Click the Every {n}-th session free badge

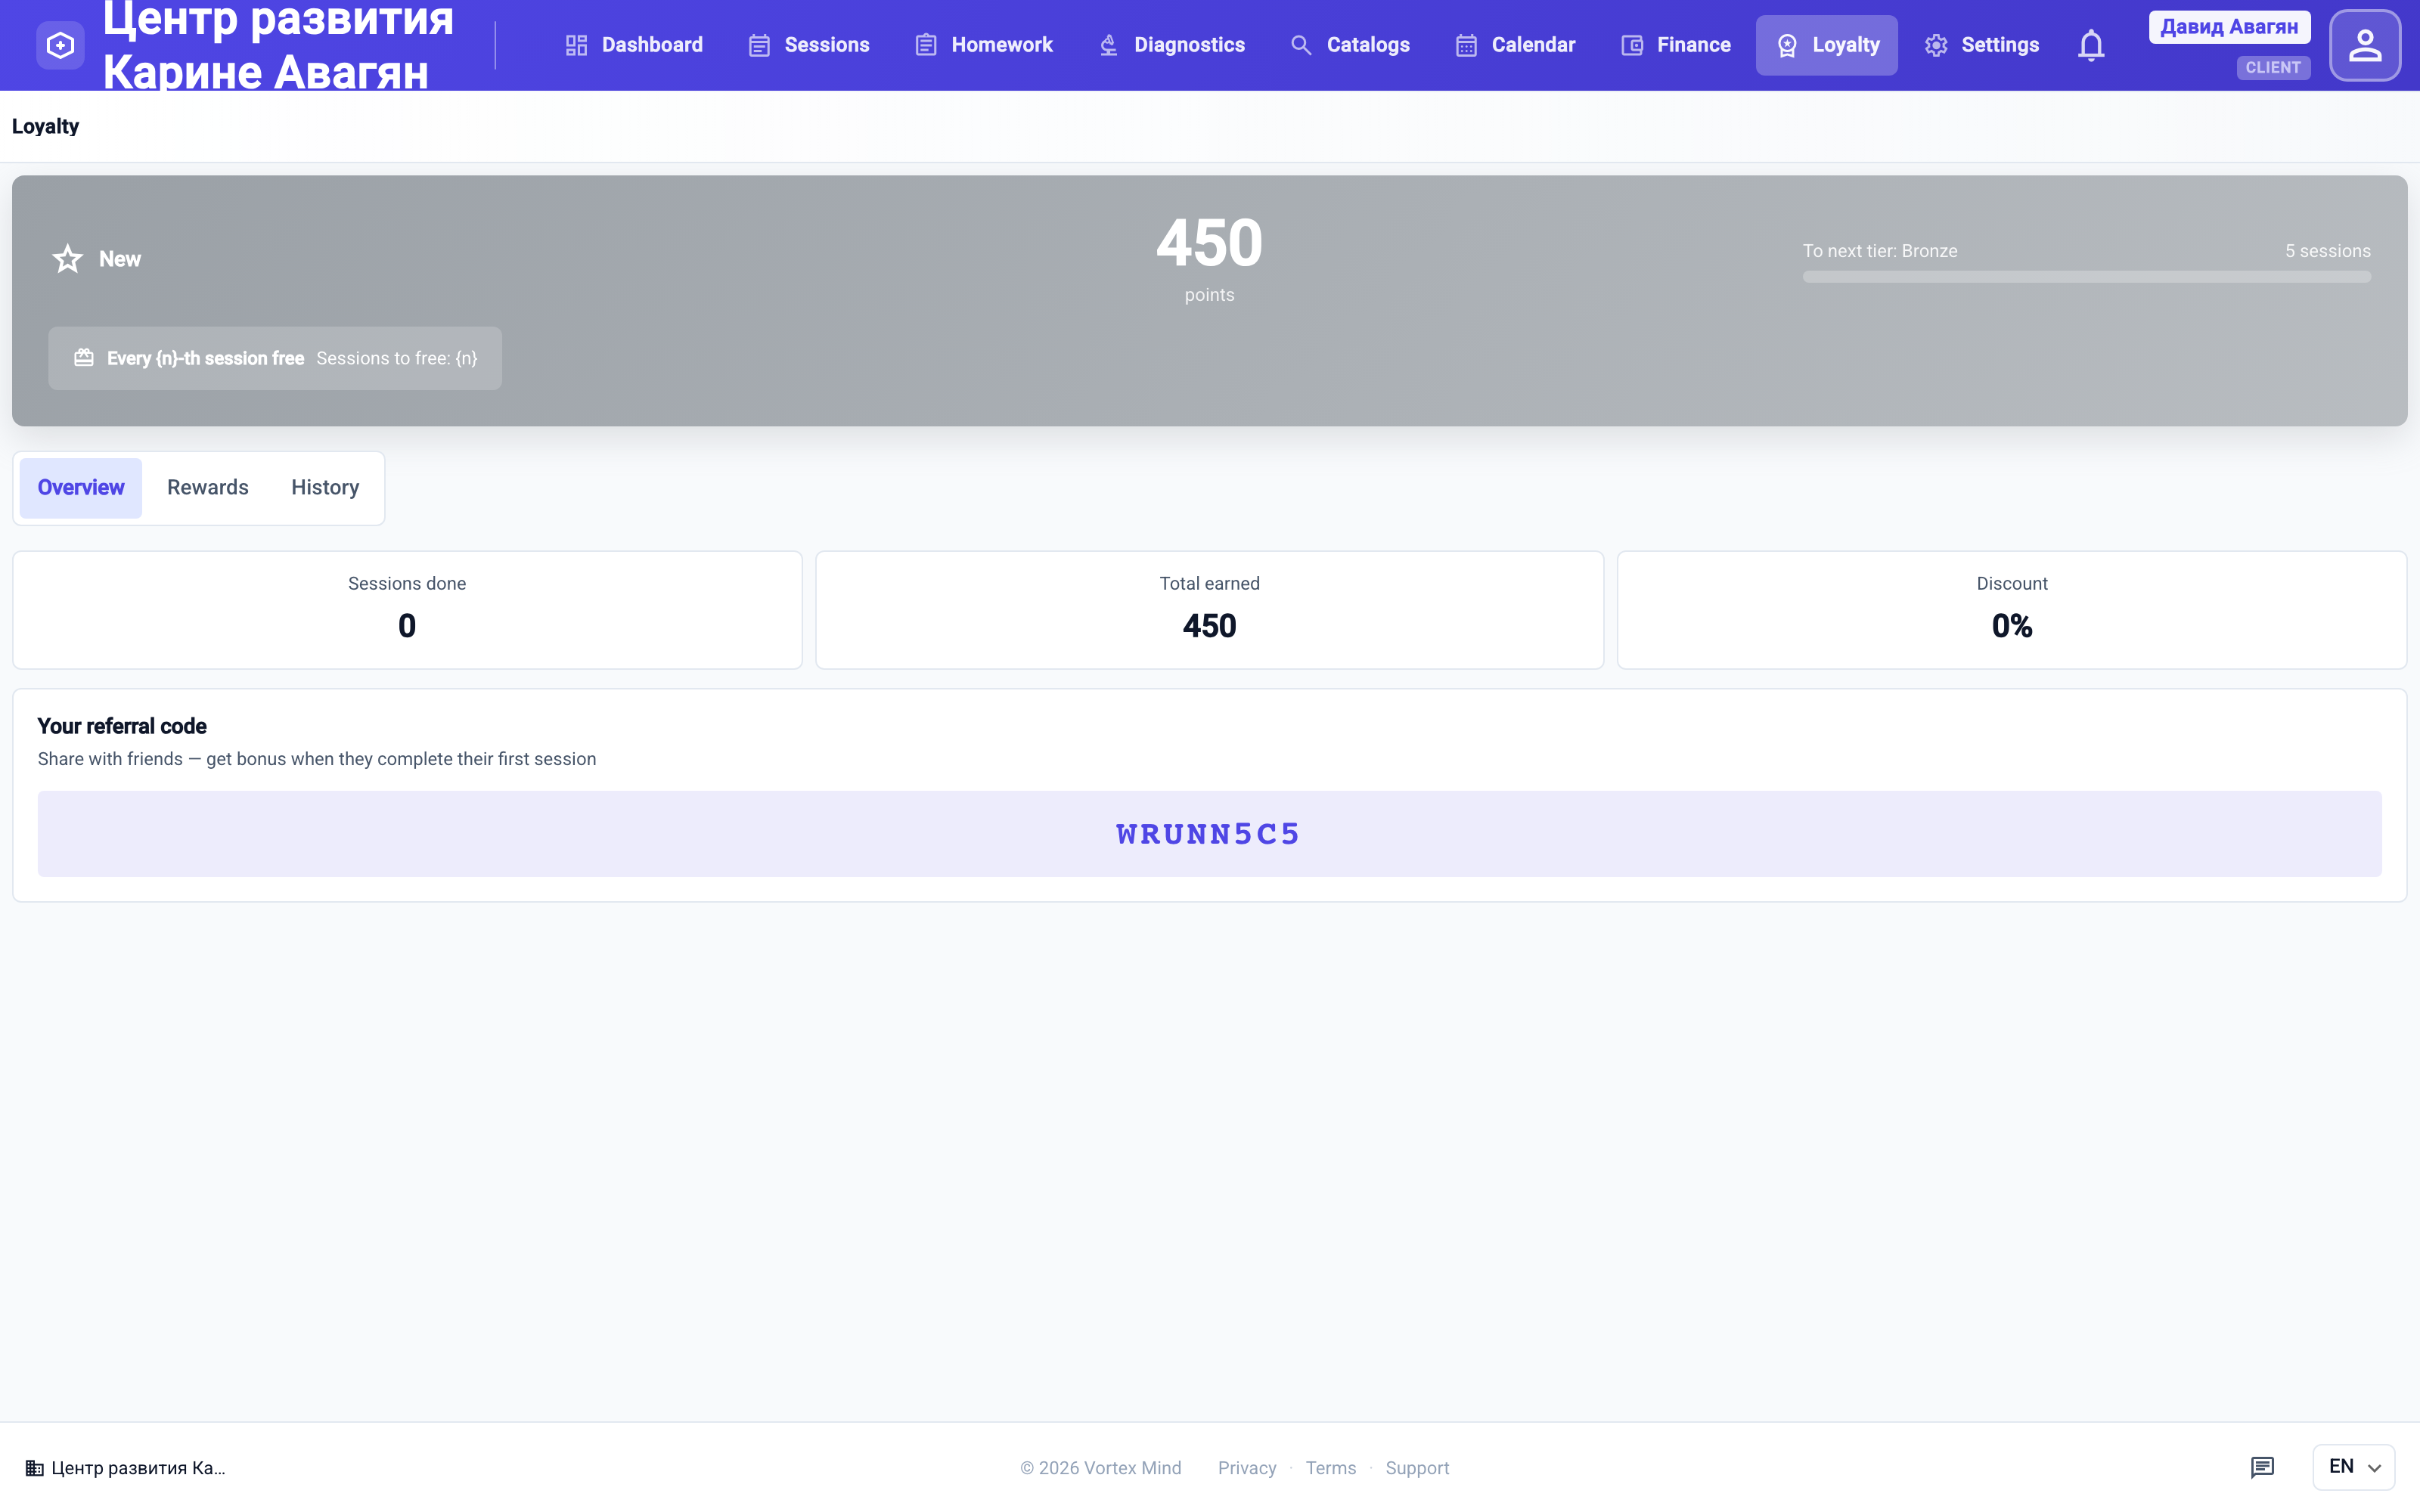click(275, 358)
